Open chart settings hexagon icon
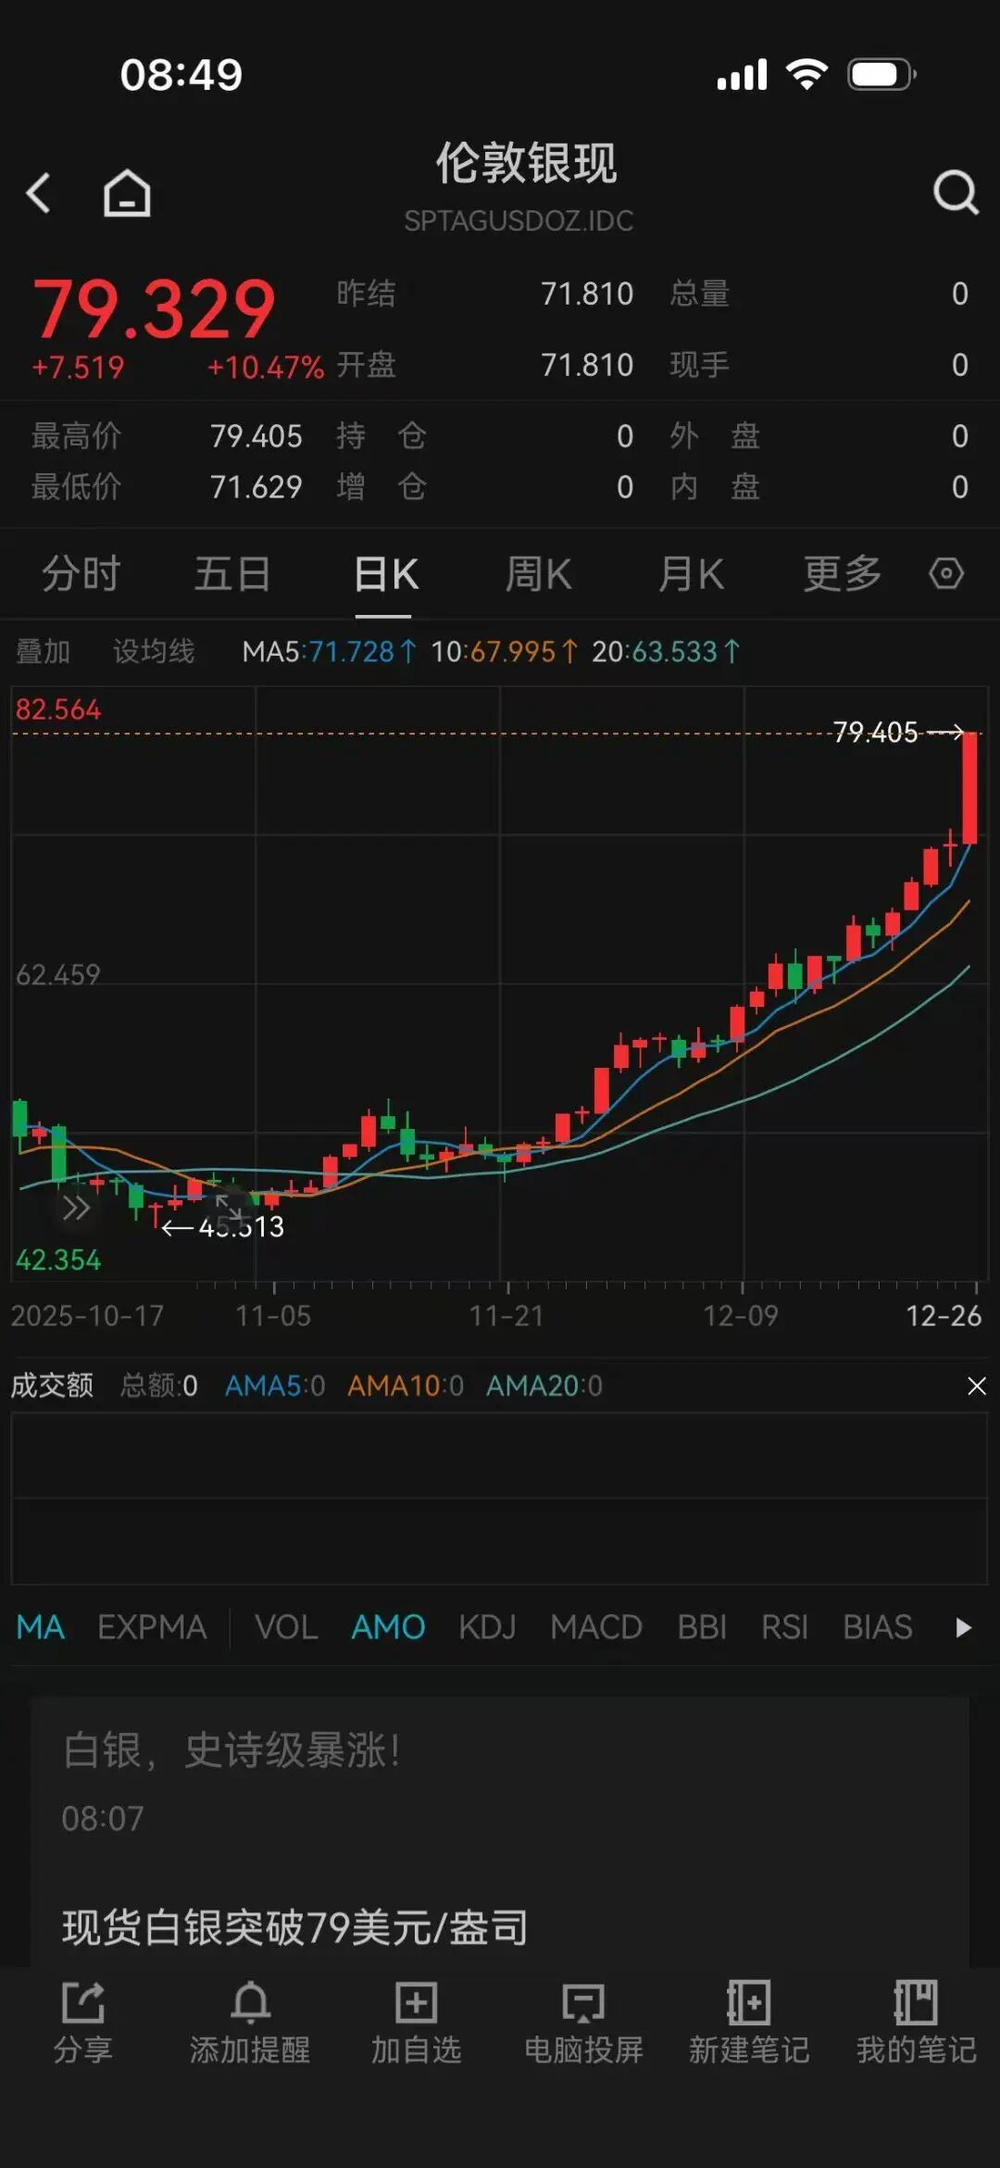1000x2168 pixels. coord(946,574)
